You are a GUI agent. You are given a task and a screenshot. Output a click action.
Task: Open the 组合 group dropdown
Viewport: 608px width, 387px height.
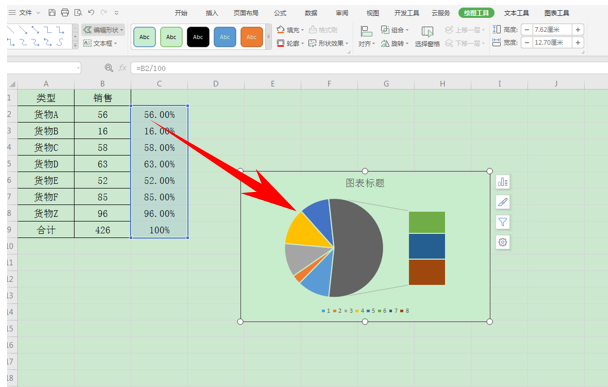(x=394, y=30)
